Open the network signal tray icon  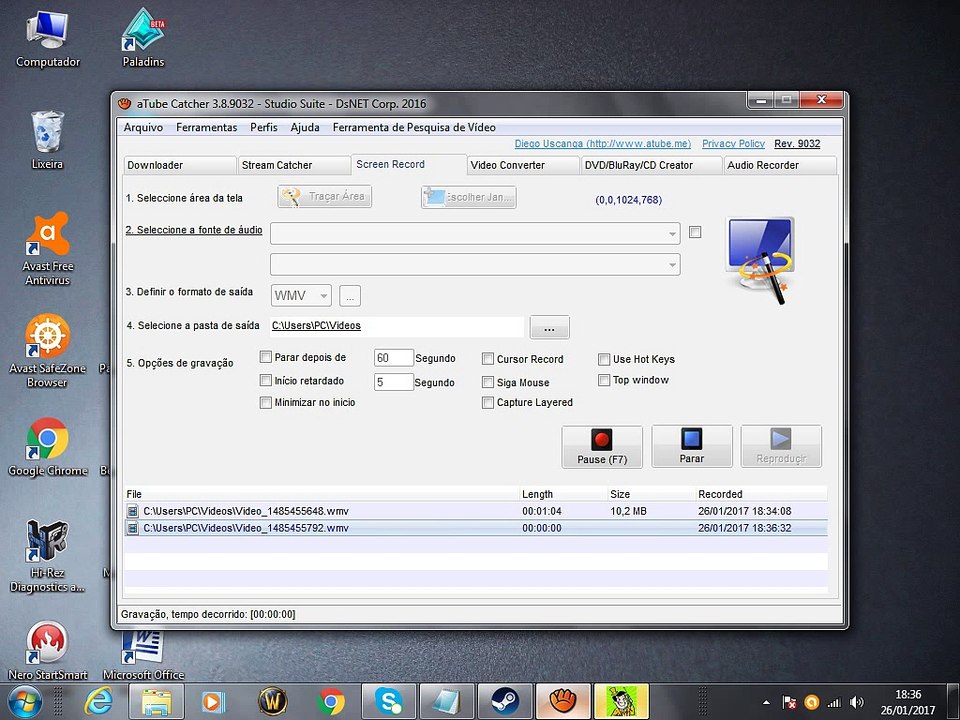[834, 703]
